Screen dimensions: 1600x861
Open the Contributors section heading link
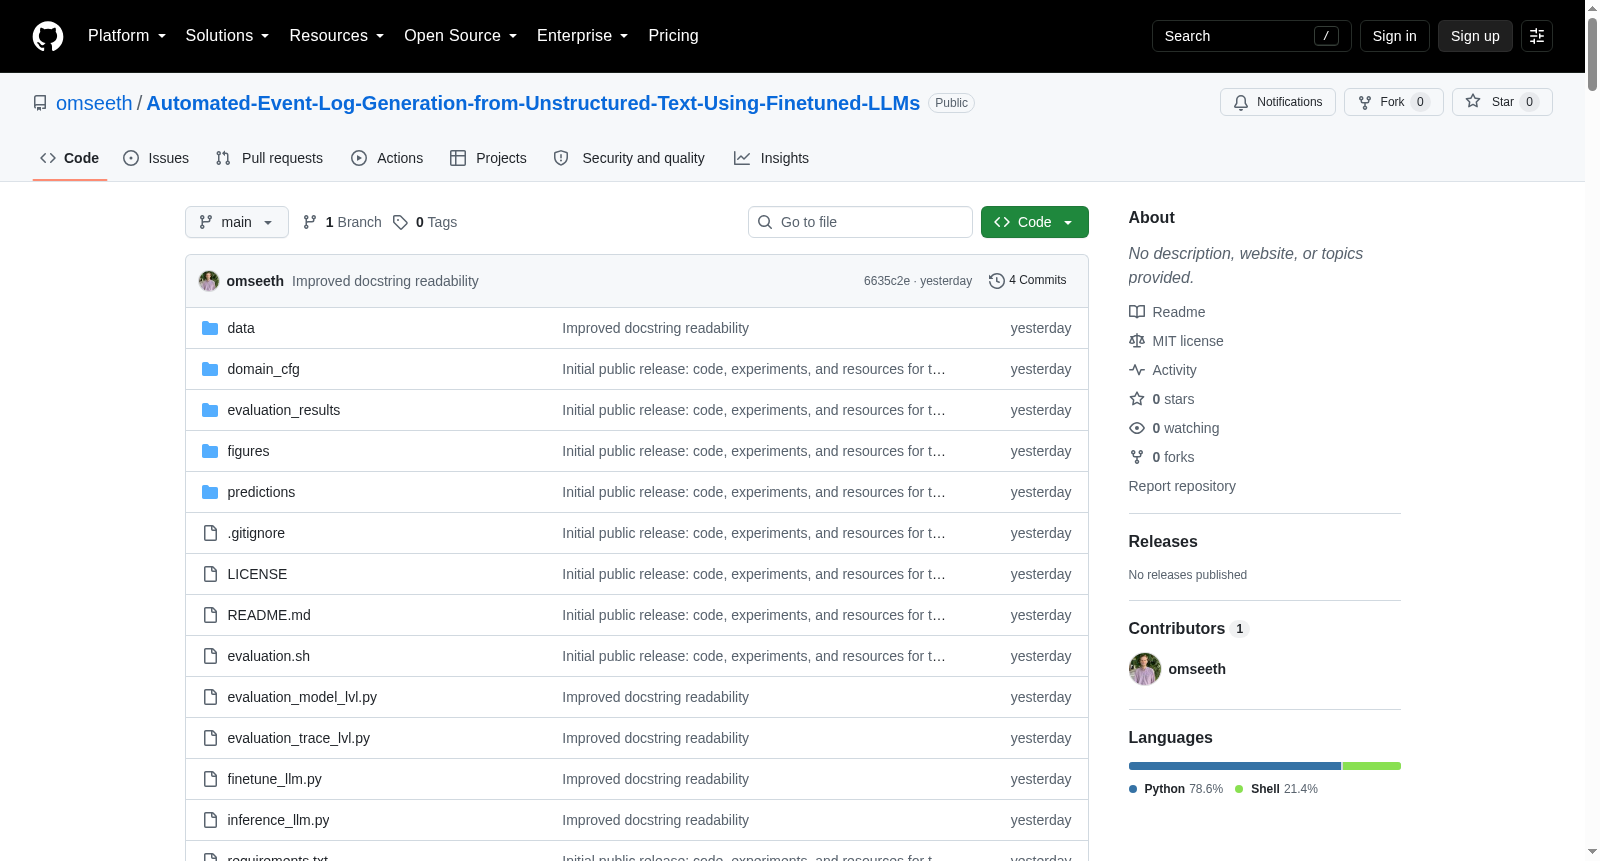pos(1188,629)
